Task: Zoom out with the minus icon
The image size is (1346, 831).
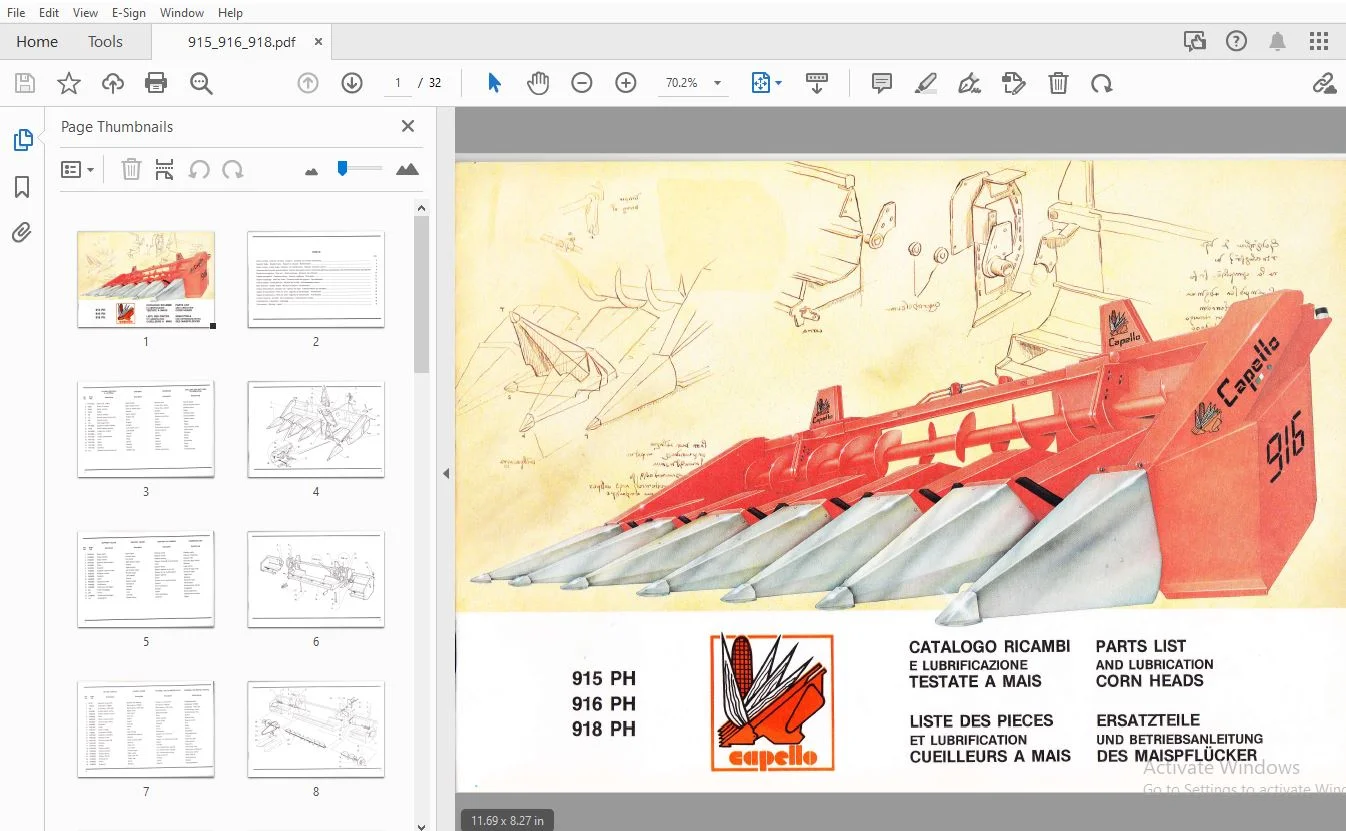Action: pos(582,83)
